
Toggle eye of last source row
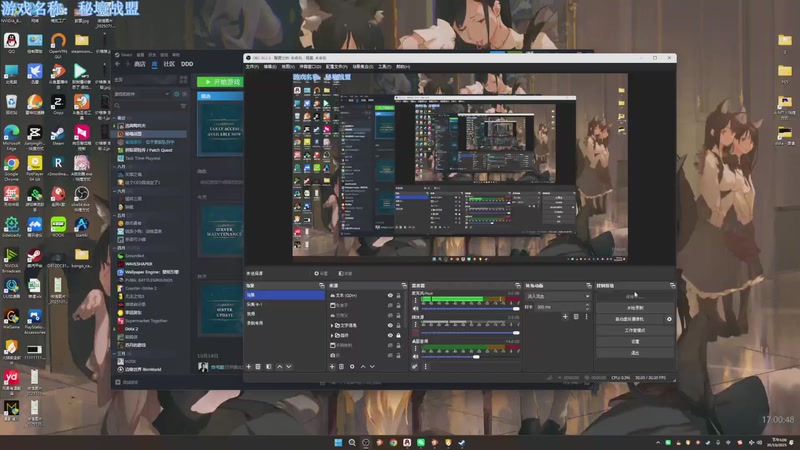(x=390, y=355)
